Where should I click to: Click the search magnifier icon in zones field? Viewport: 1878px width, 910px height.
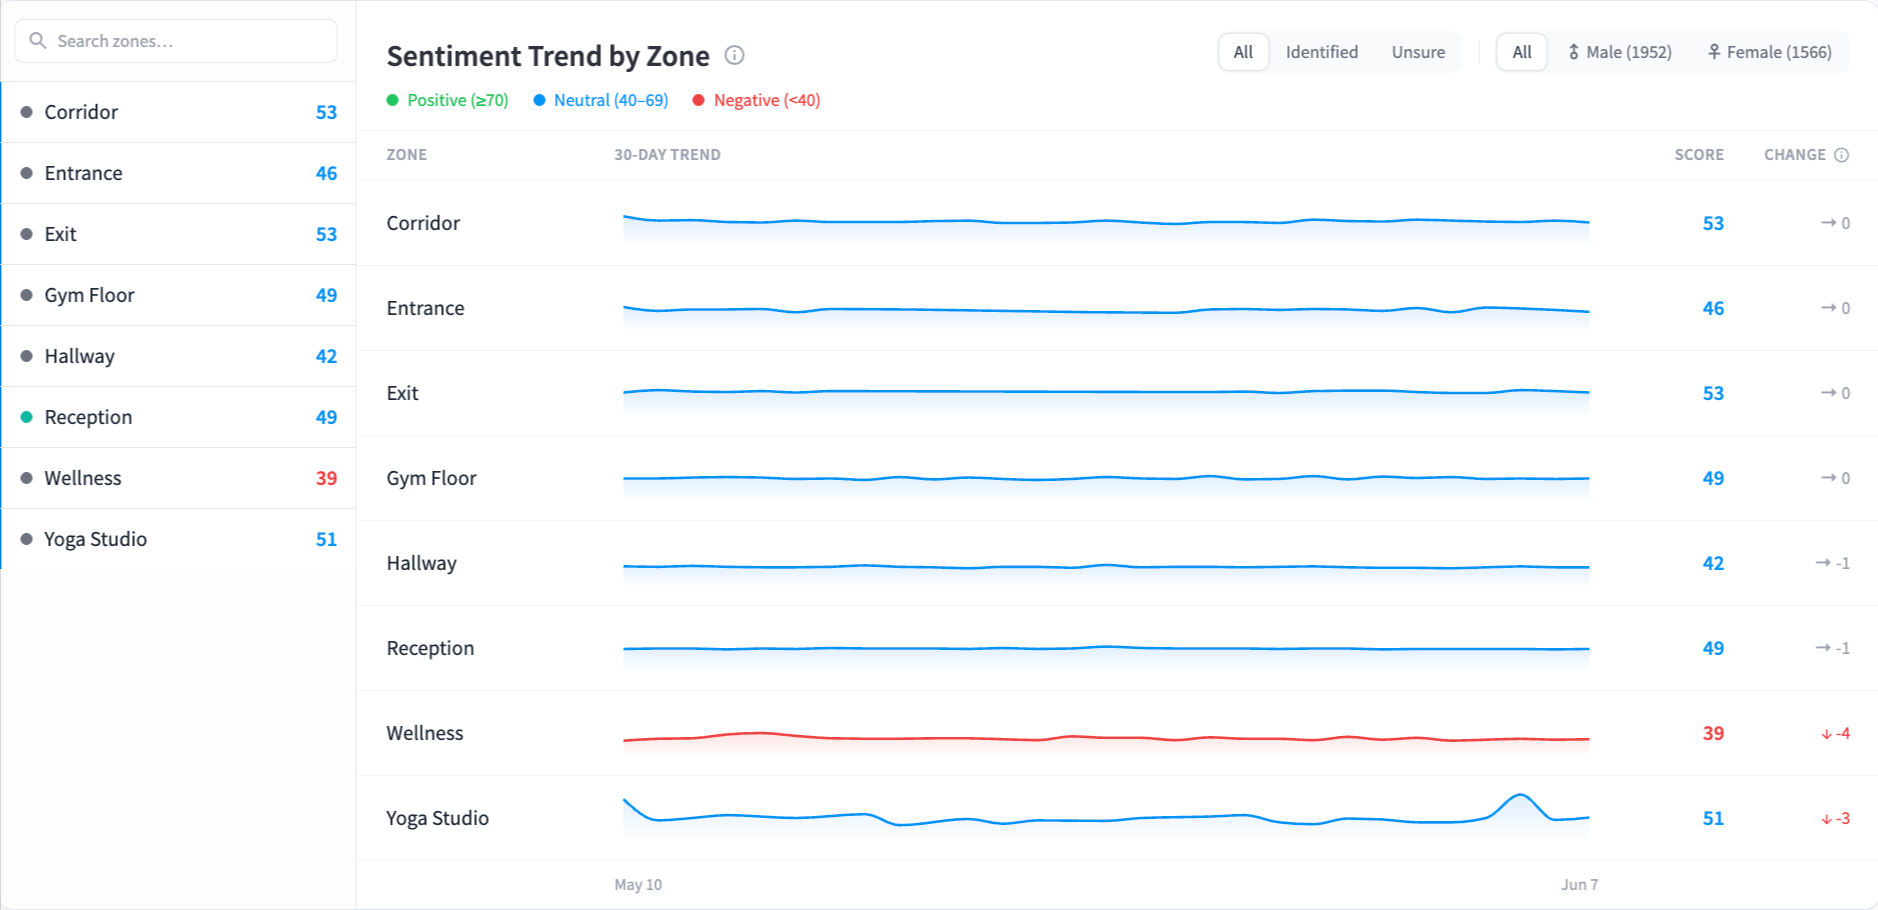[x=38, y=41]
